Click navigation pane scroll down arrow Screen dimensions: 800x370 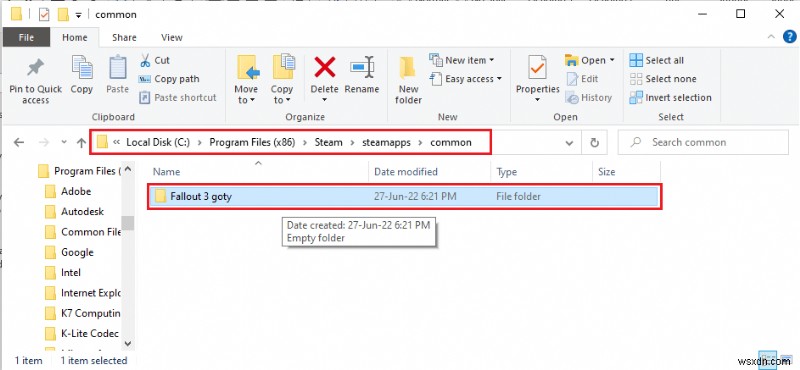[128, 344]
